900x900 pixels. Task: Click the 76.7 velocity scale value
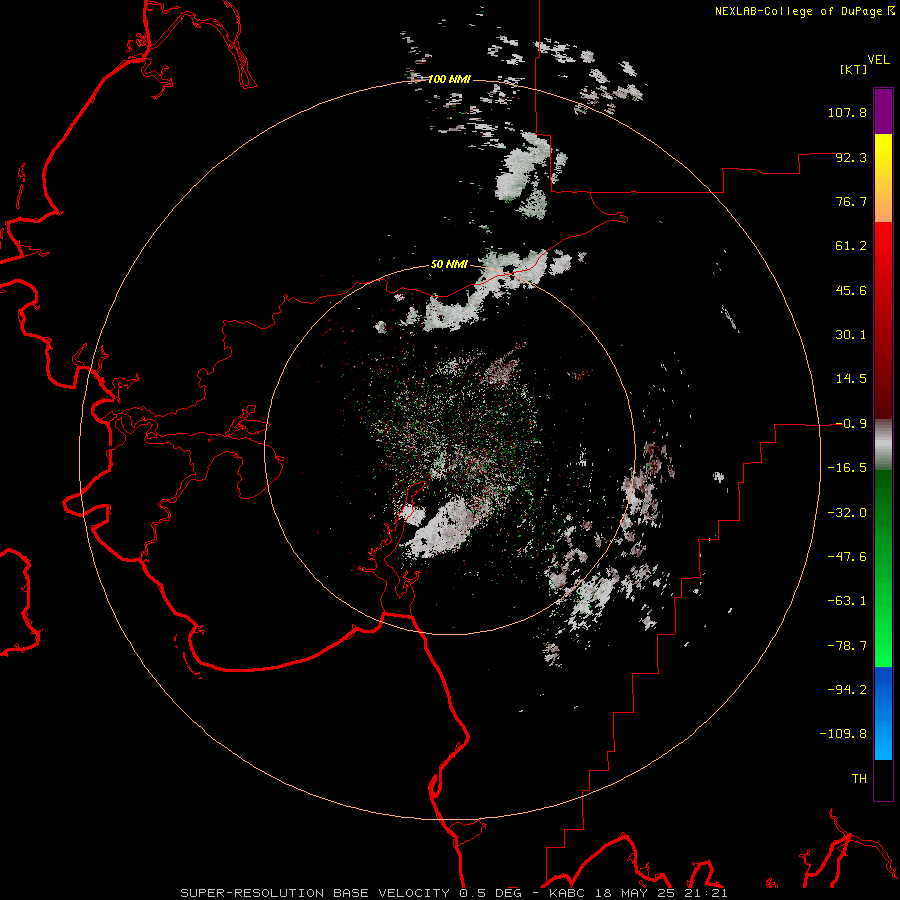pos(851,201)
